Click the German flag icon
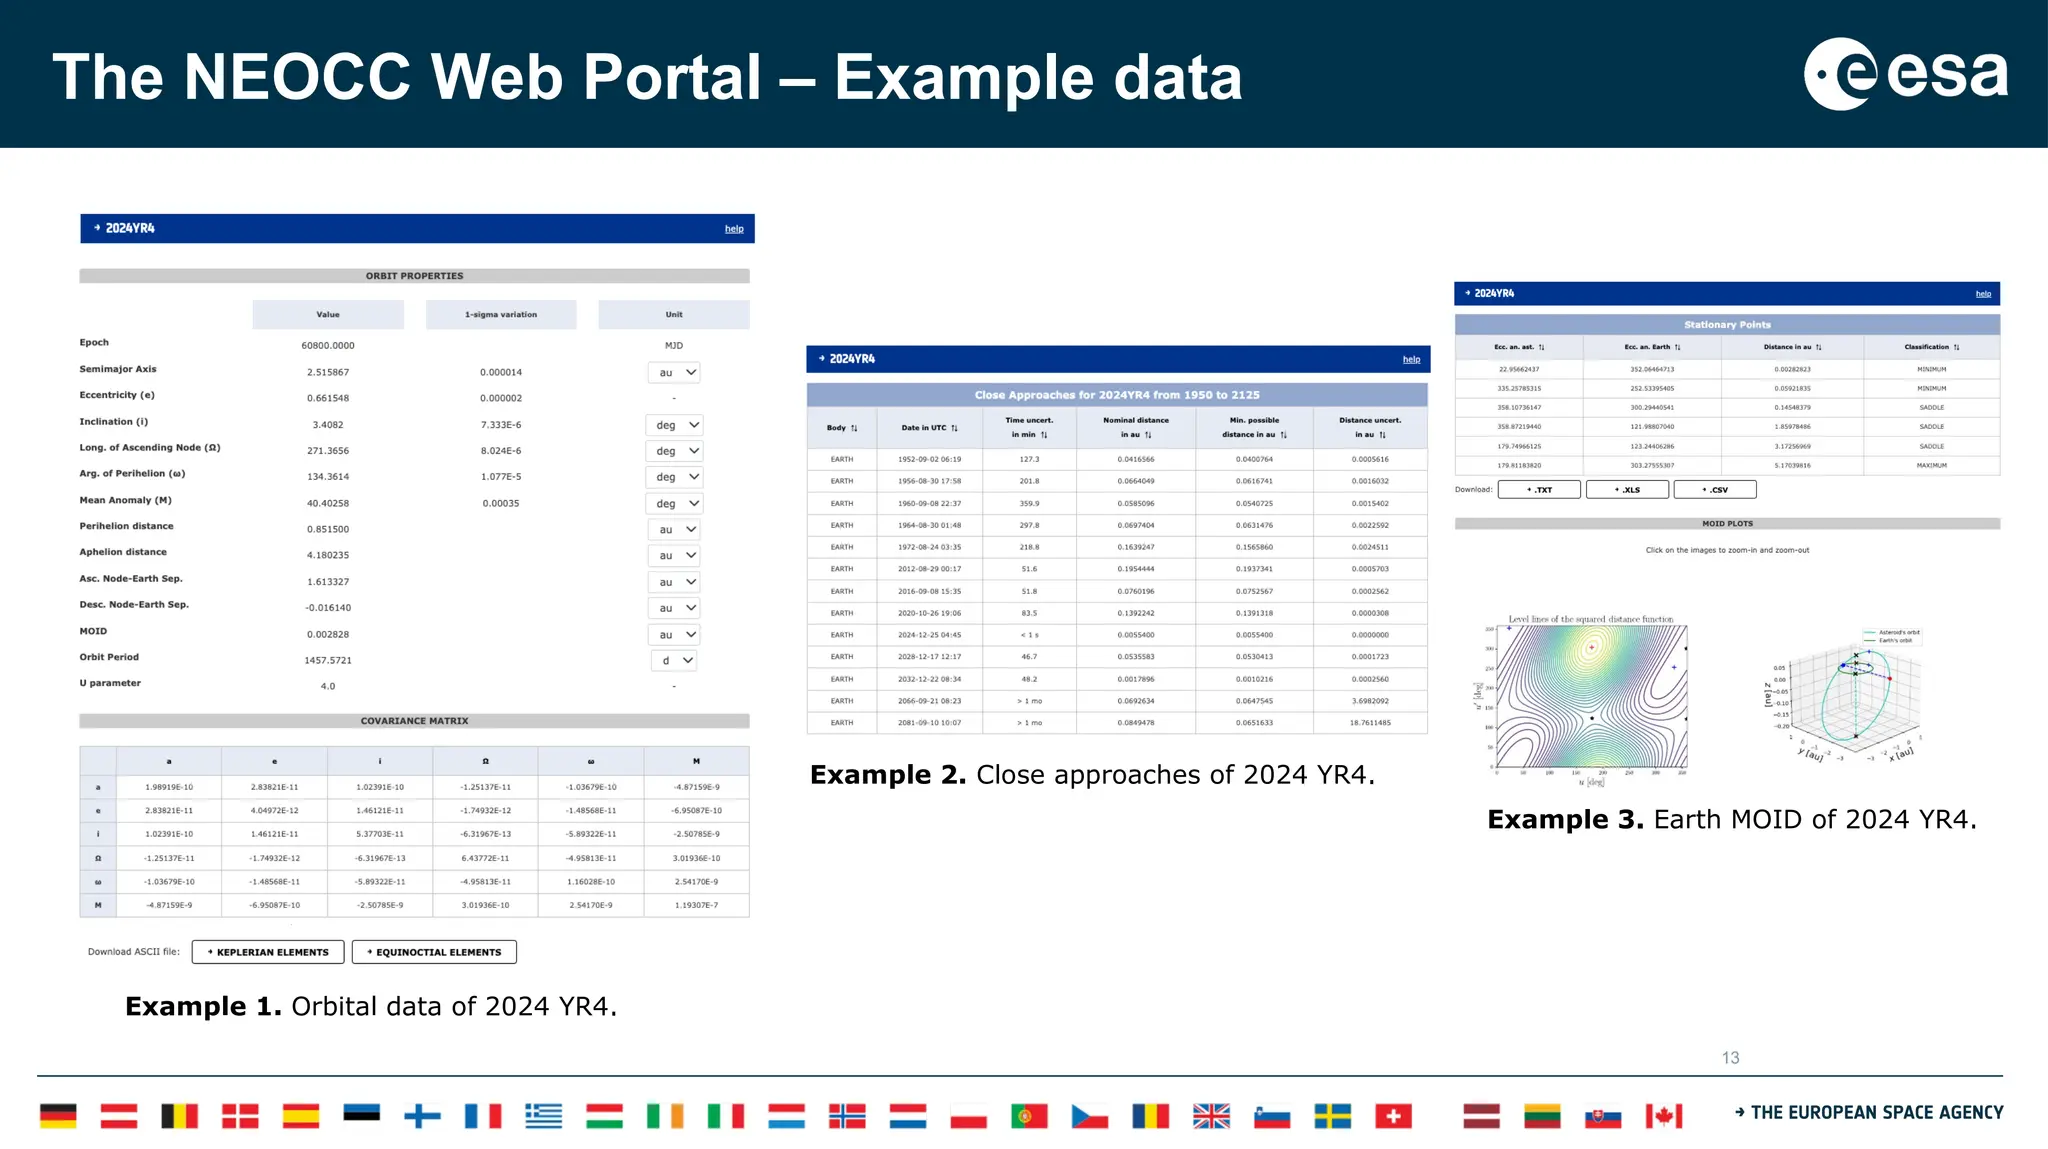 pos(58,1116)
